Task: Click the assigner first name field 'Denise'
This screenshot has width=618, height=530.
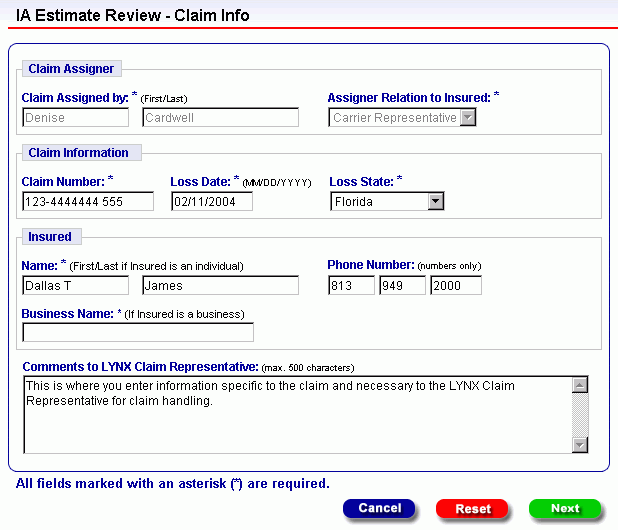Action: pyautogui.click(x=75, y=117)
